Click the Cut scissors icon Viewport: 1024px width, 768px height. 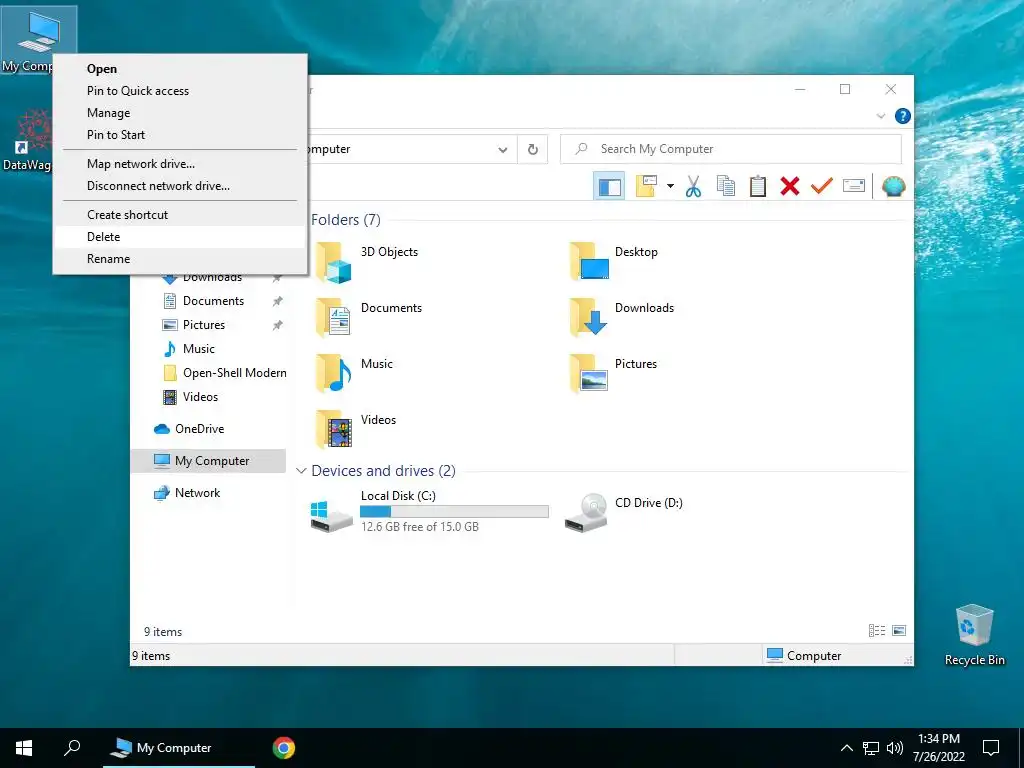pyautogui.click(x=693, y=187)
